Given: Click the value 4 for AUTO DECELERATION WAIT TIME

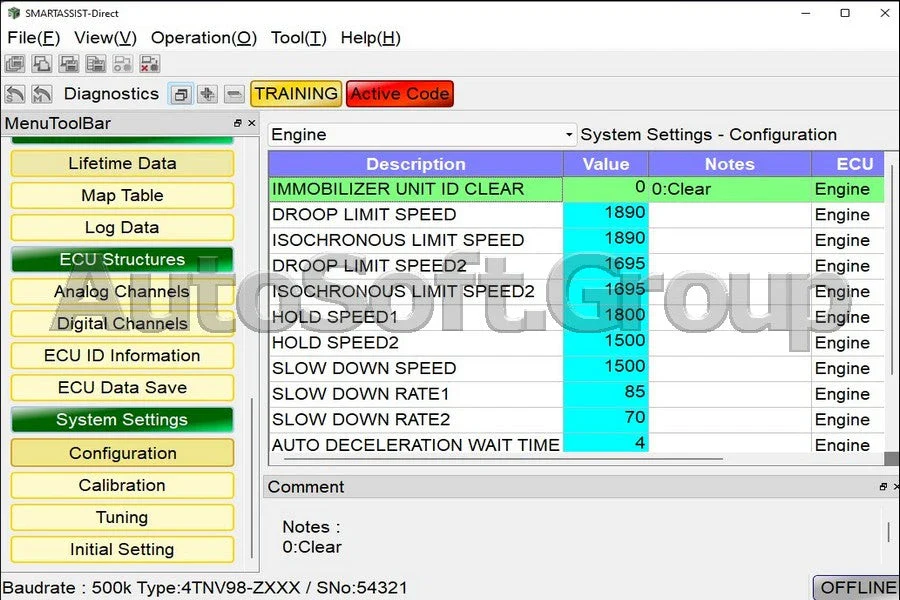Looking at the screenshot, I should (606, 443).
